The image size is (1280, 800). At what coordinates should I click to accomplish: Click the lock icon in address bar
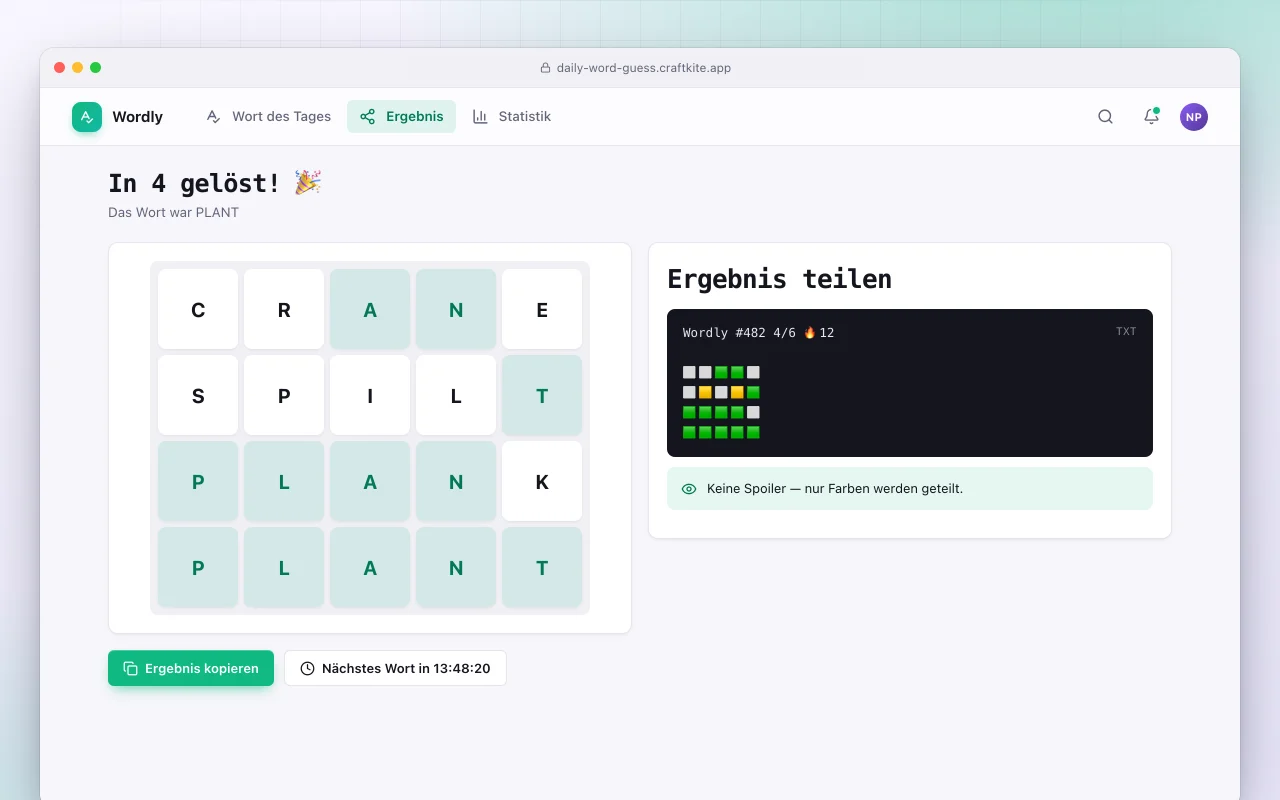click(545, 68)
